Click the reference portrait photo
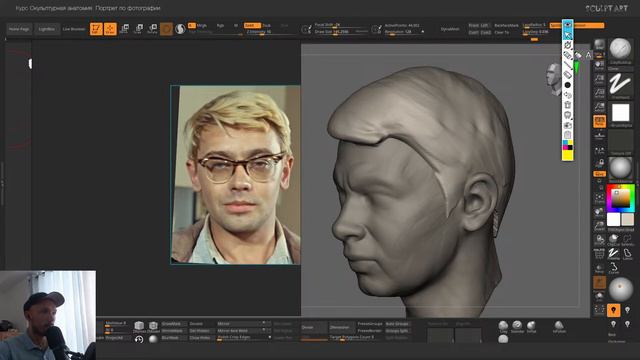 pyautogui.click(x=235, y=175)
